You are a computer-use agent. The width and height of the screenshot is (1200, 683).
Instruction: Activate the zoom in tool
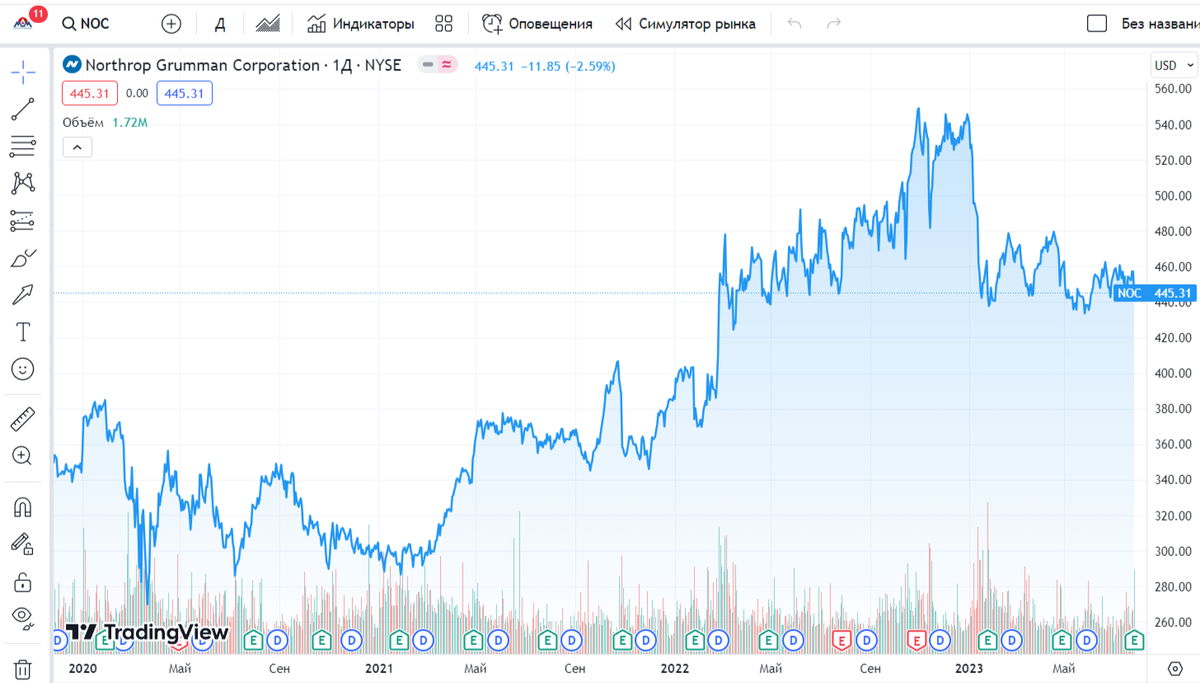[x=23, y=456]
